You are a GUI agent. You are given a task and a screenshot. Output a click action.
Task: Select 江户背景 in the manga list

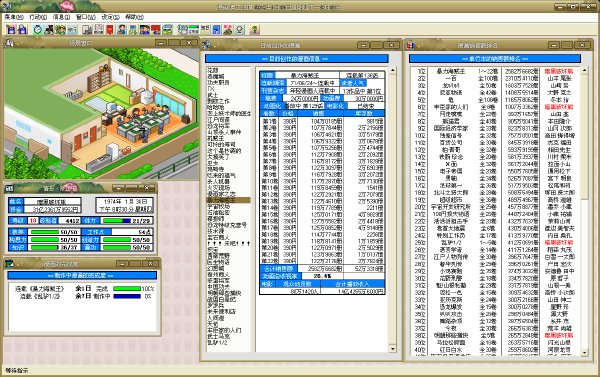[218, 120]
